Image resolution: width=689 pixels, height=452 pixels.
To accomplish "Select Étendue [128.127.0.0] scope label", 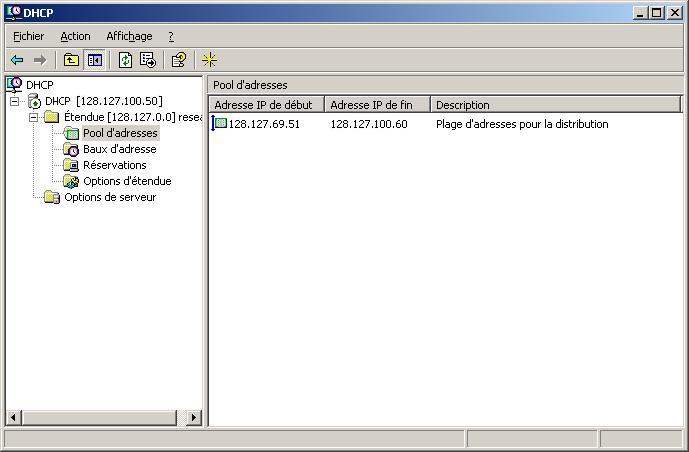I will click(133, 117).
